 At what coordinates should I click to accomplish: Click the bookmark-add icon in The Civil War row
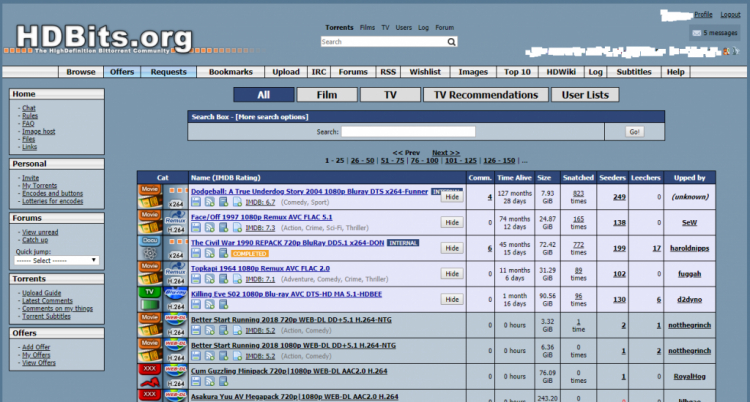(223, 253)
